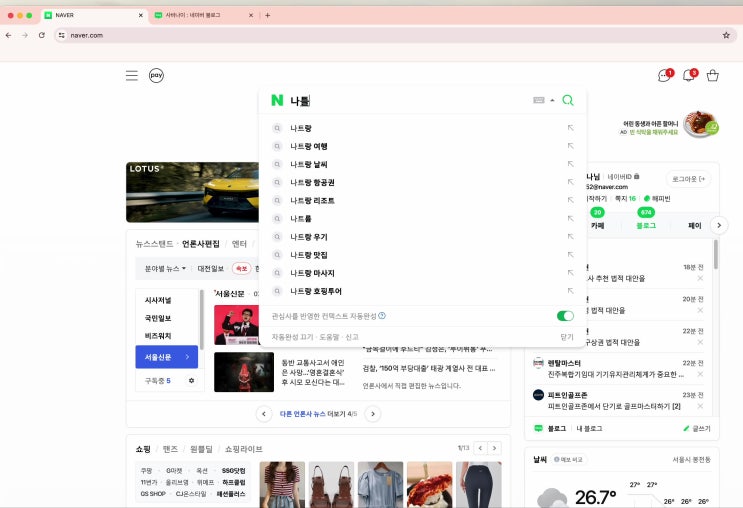Collapse autocomplete with the arrow beside keyboard
The image size is (743, 508).
point(552,100)
